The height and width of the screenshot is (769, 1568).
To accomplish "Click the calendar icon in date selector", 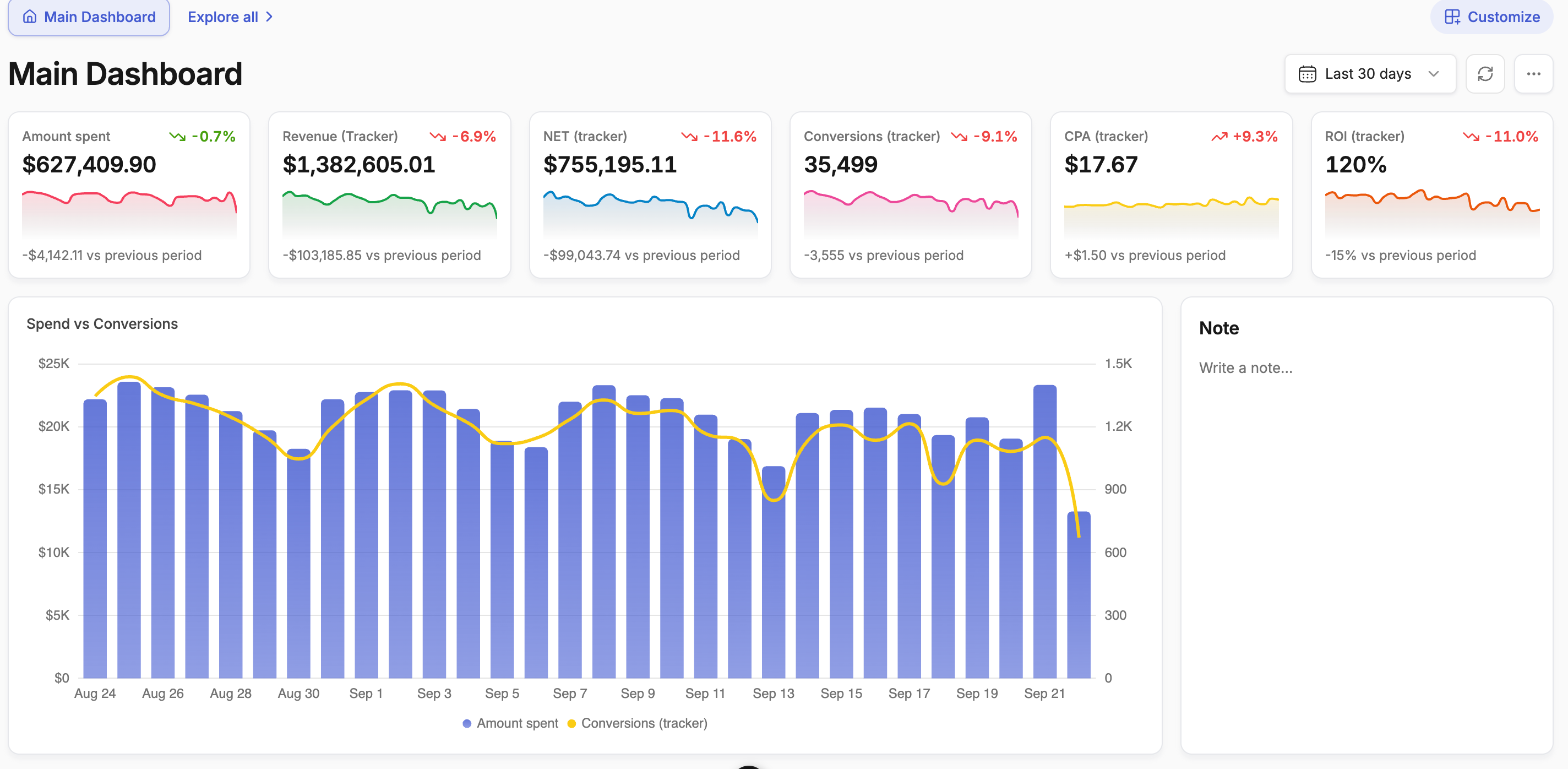I will click(1307, 74).
